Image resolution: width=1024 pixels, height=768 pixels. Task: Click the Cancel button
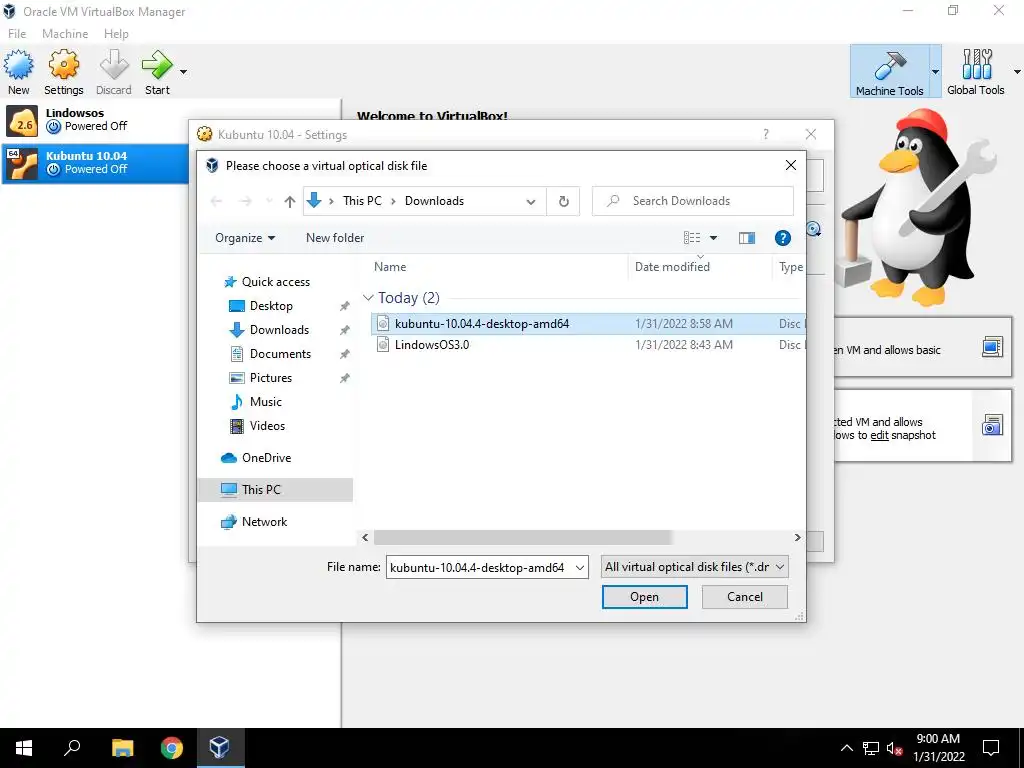point(744,597)
